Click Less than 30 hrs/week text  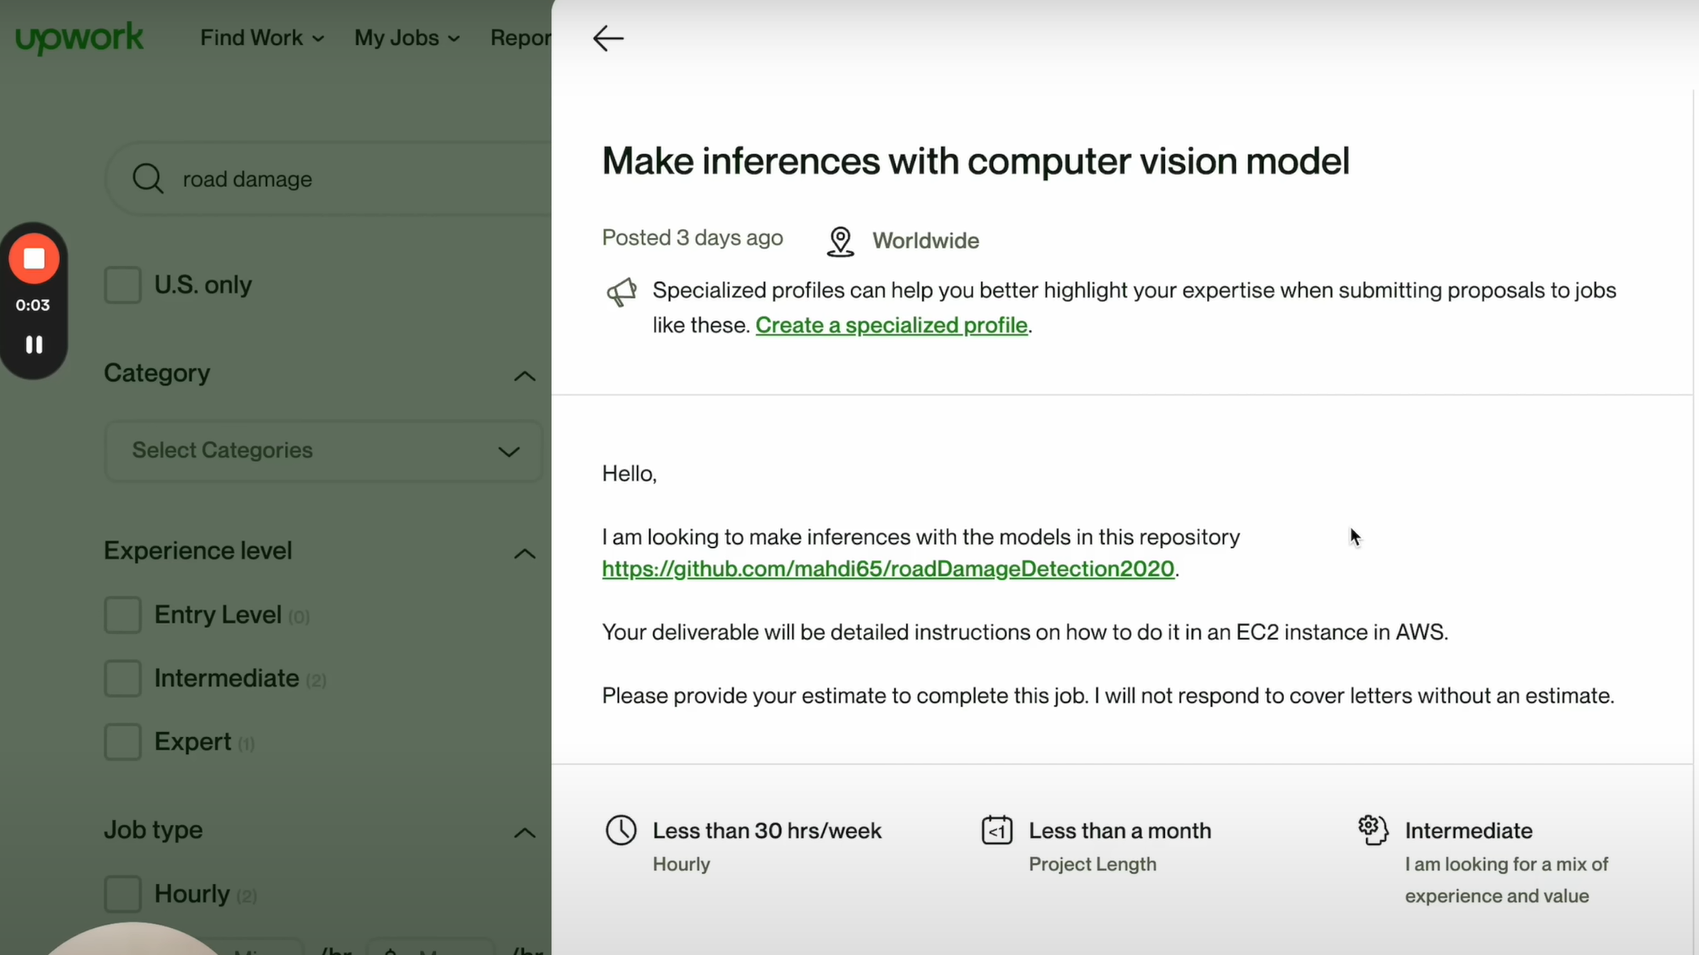tap(767, 831)
